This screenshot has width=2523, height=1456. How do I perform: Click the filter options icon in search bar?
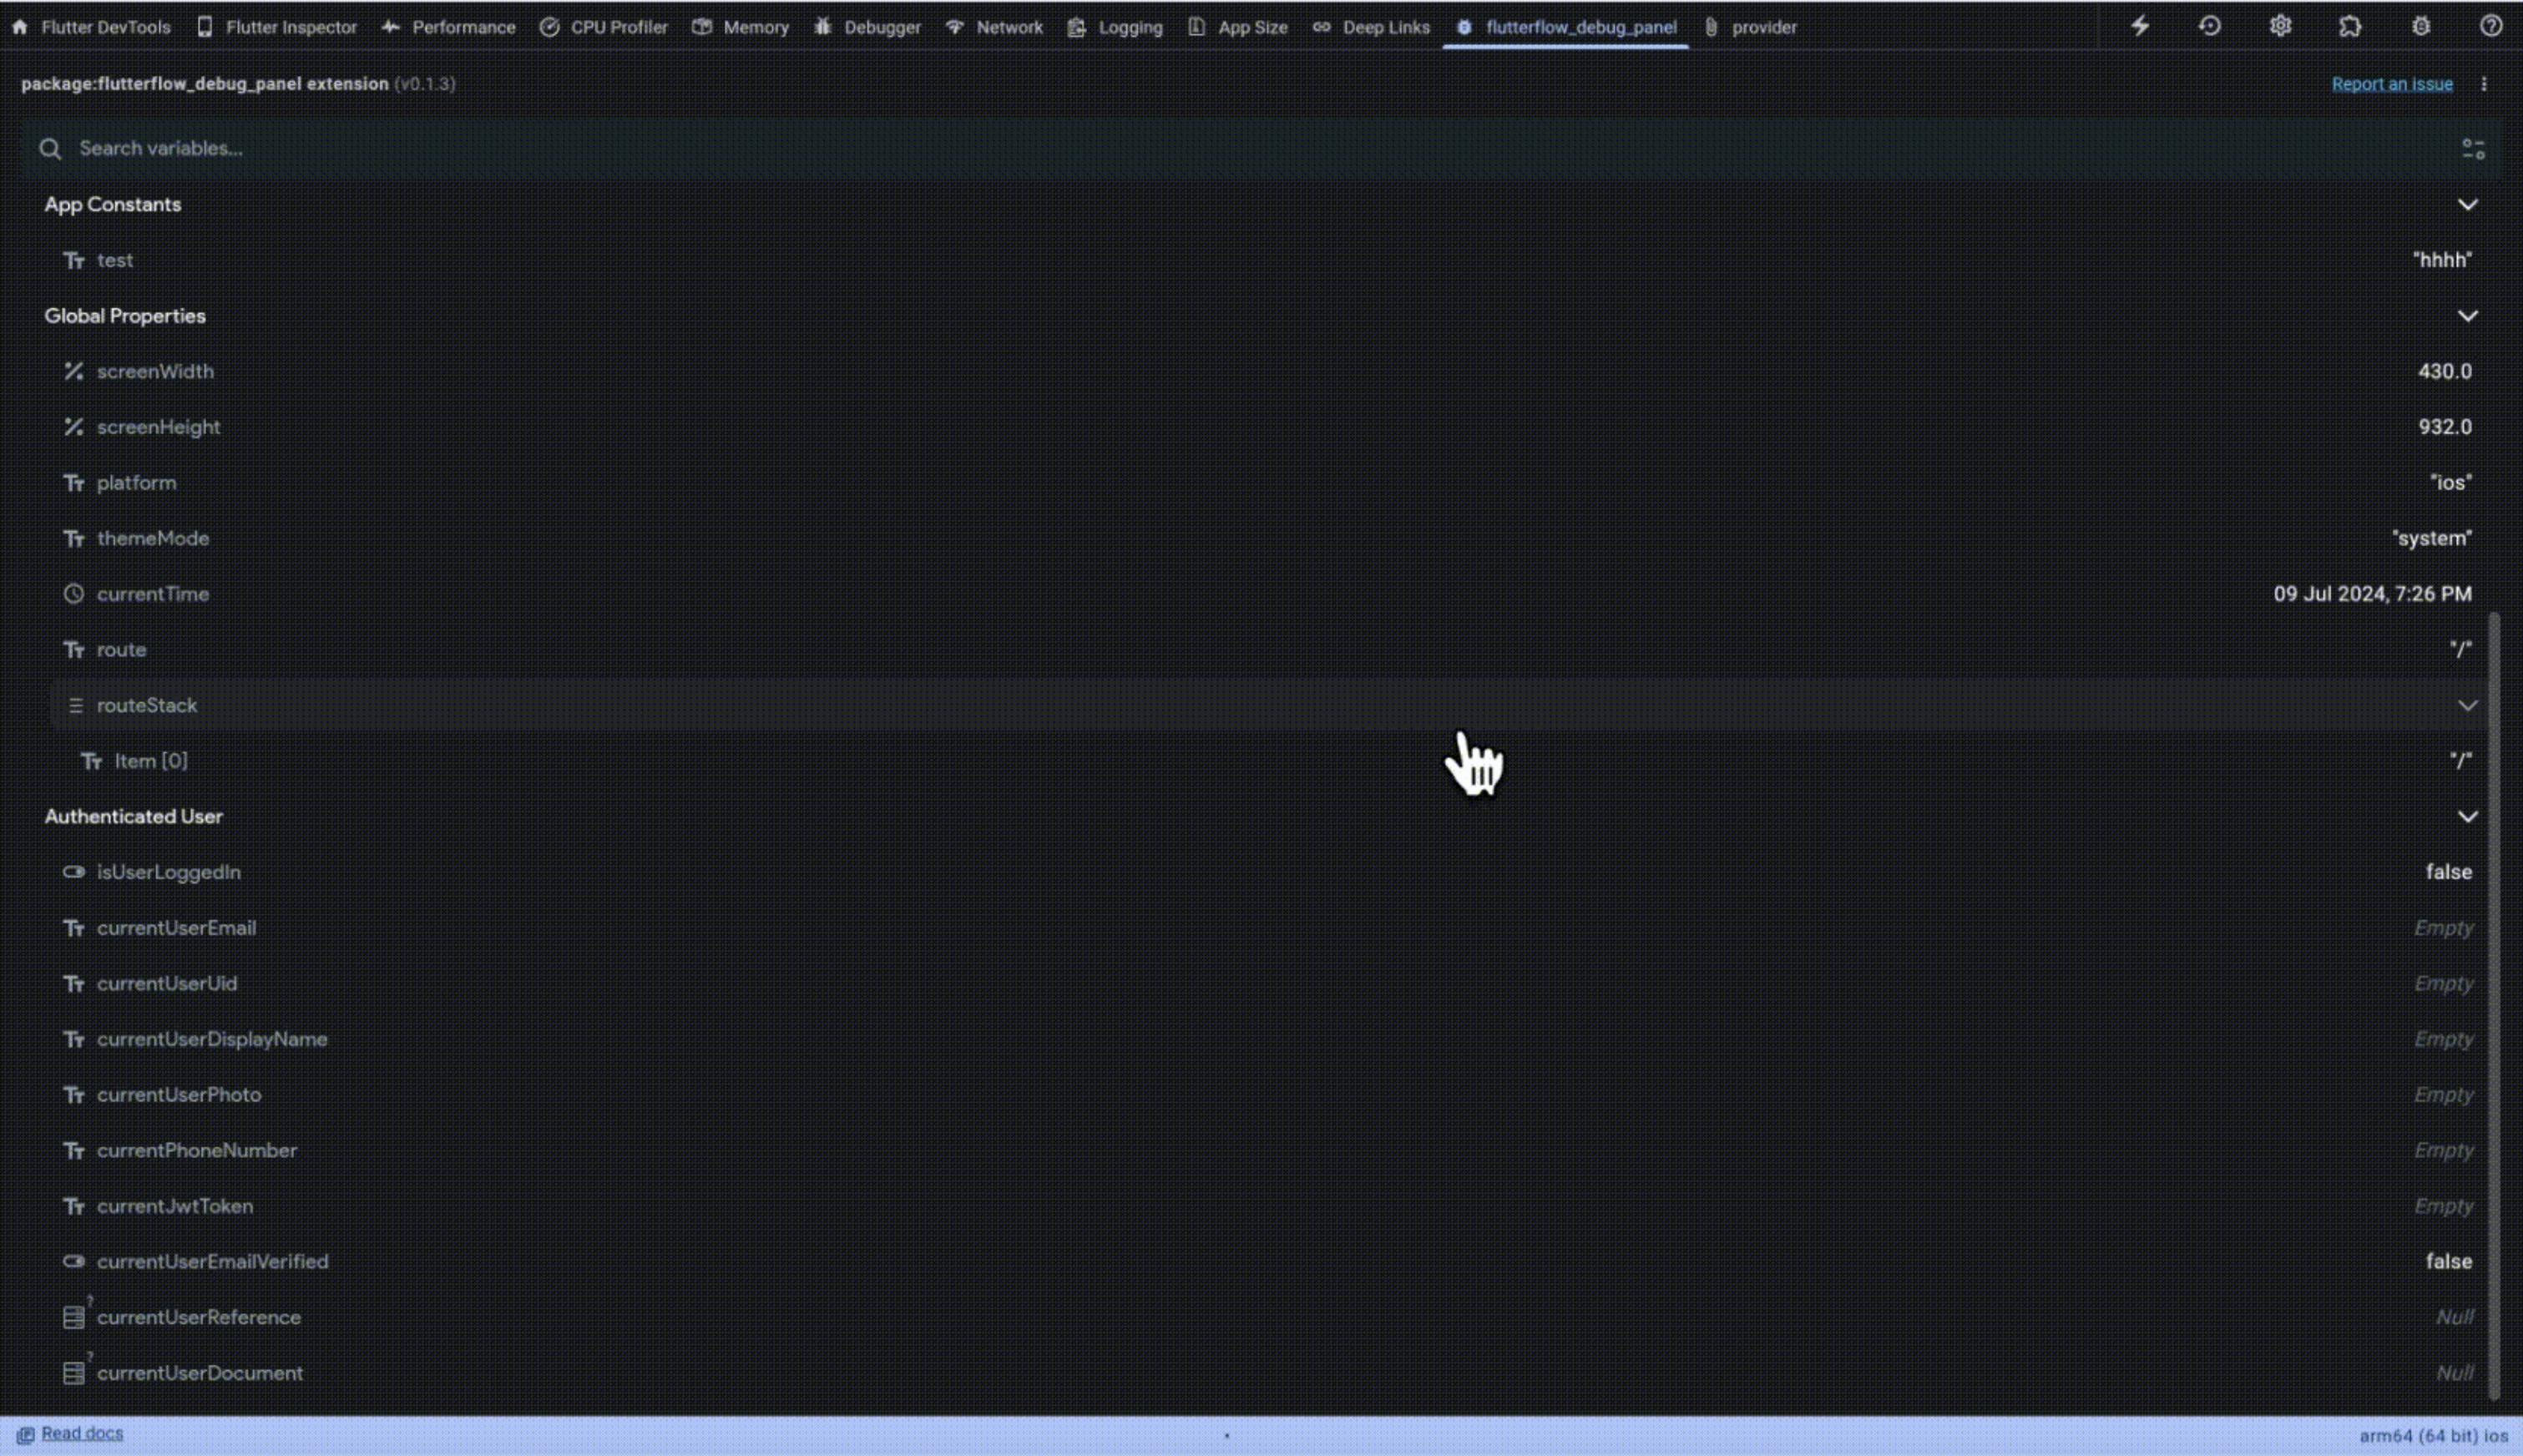pyautogui.click(x=2472, y=149)
